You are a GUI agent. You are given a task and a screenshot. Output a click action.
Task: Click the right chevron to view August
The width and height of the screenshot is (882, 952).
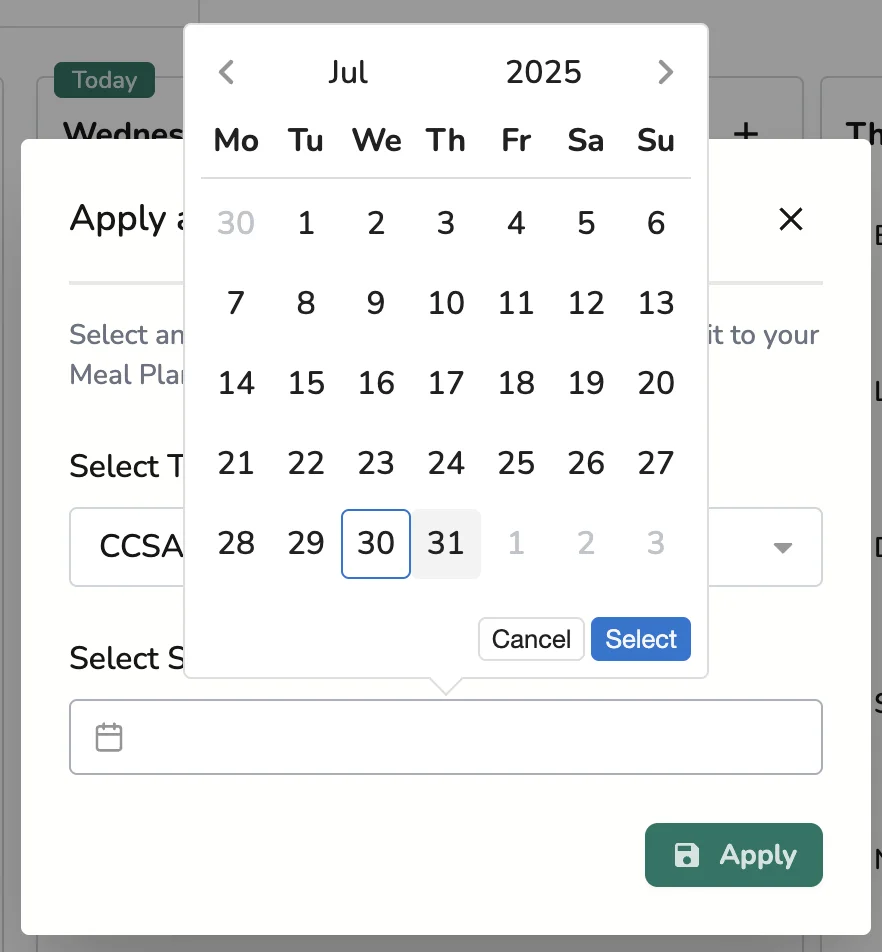point(665,71)
